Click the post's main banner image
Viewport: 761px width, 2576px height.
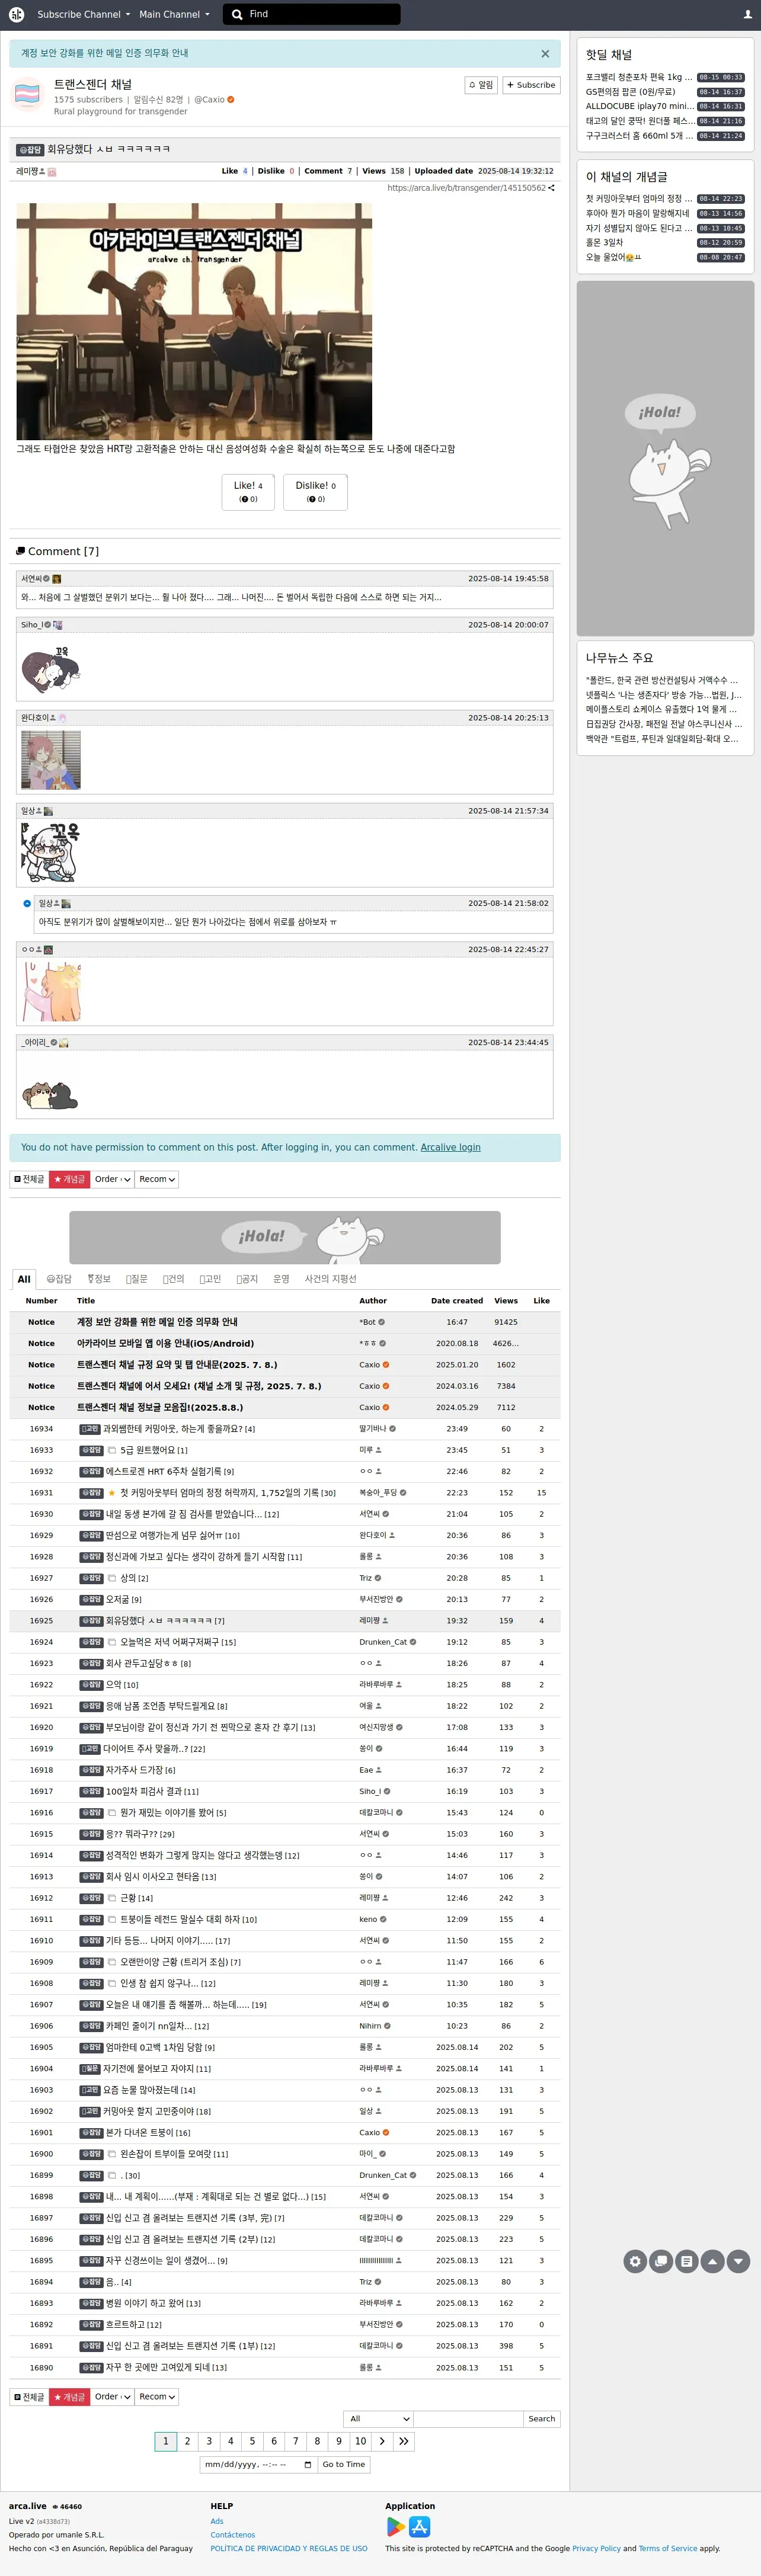coord(194,321)
